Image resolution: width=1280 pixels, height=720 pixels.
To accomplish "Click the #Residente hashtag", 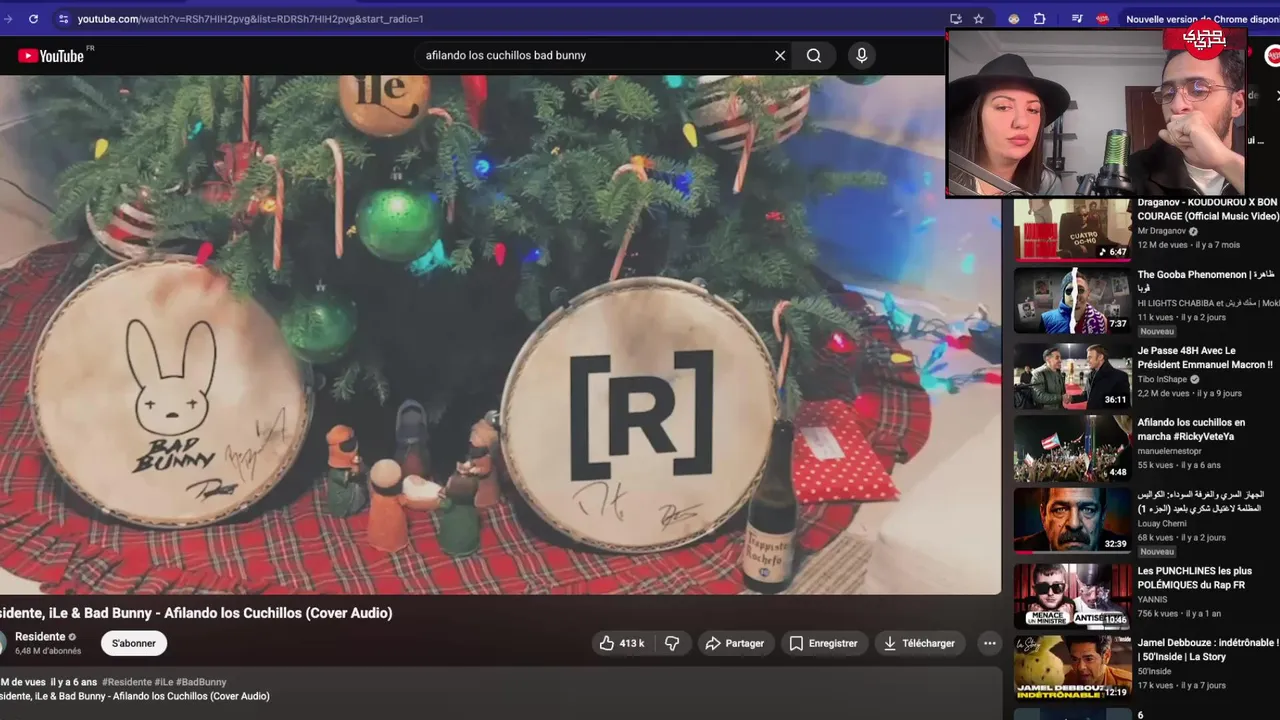I will click(x=127, y=682).
